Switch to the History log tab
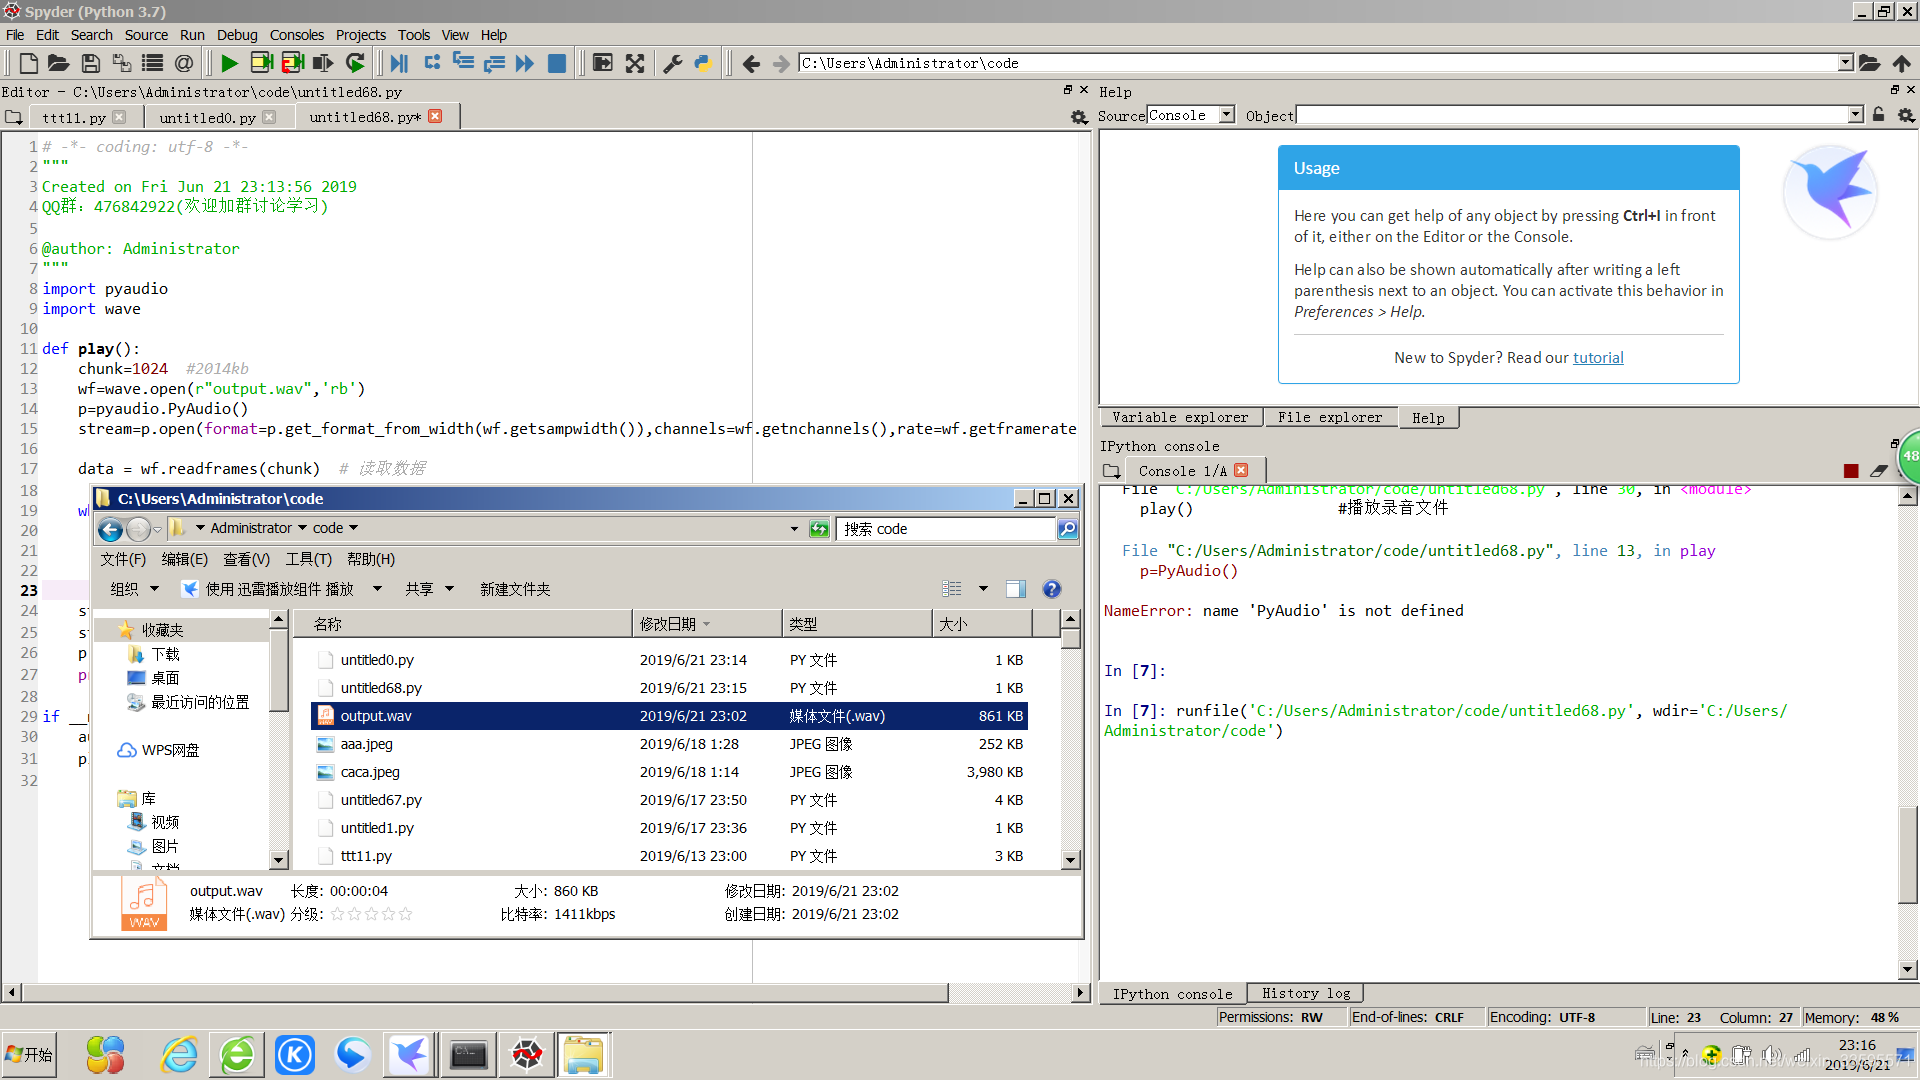1920x1080 pixels. (1306, 993)
